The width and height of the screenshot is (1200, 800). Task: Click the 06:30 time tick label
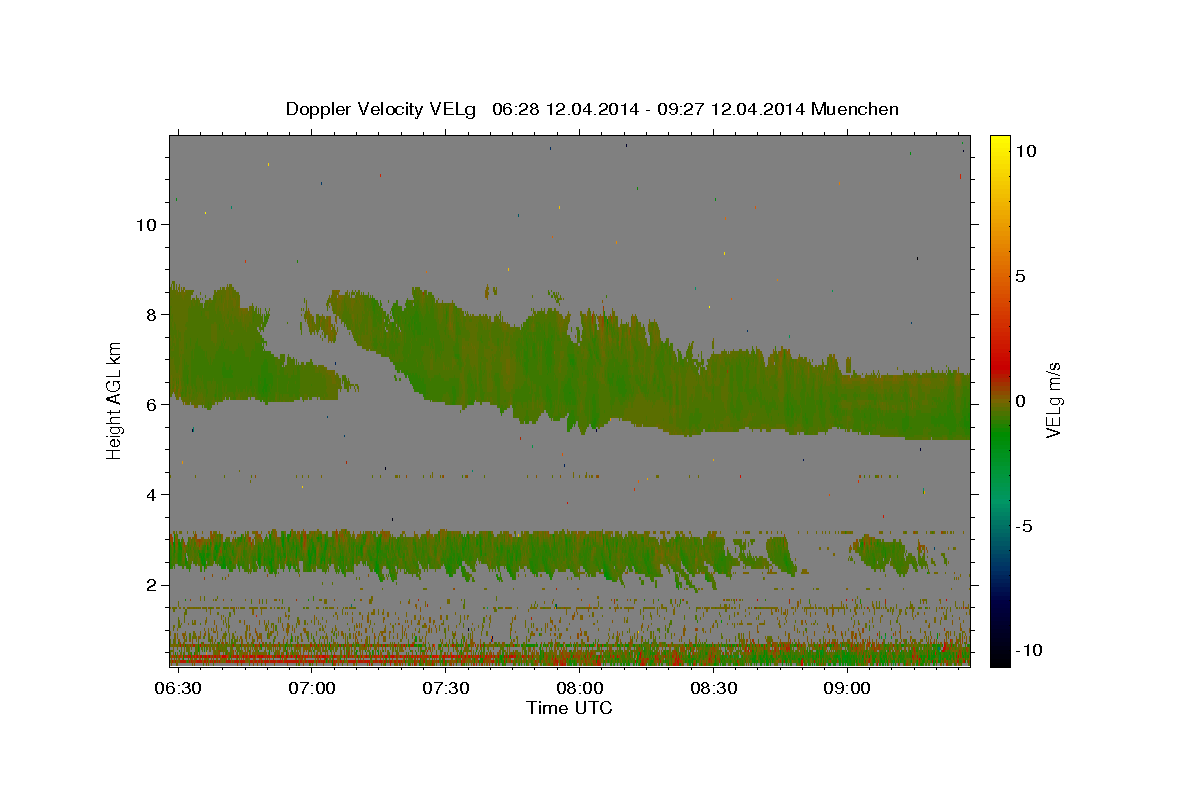pyautogui.click(x=179, y=689)
